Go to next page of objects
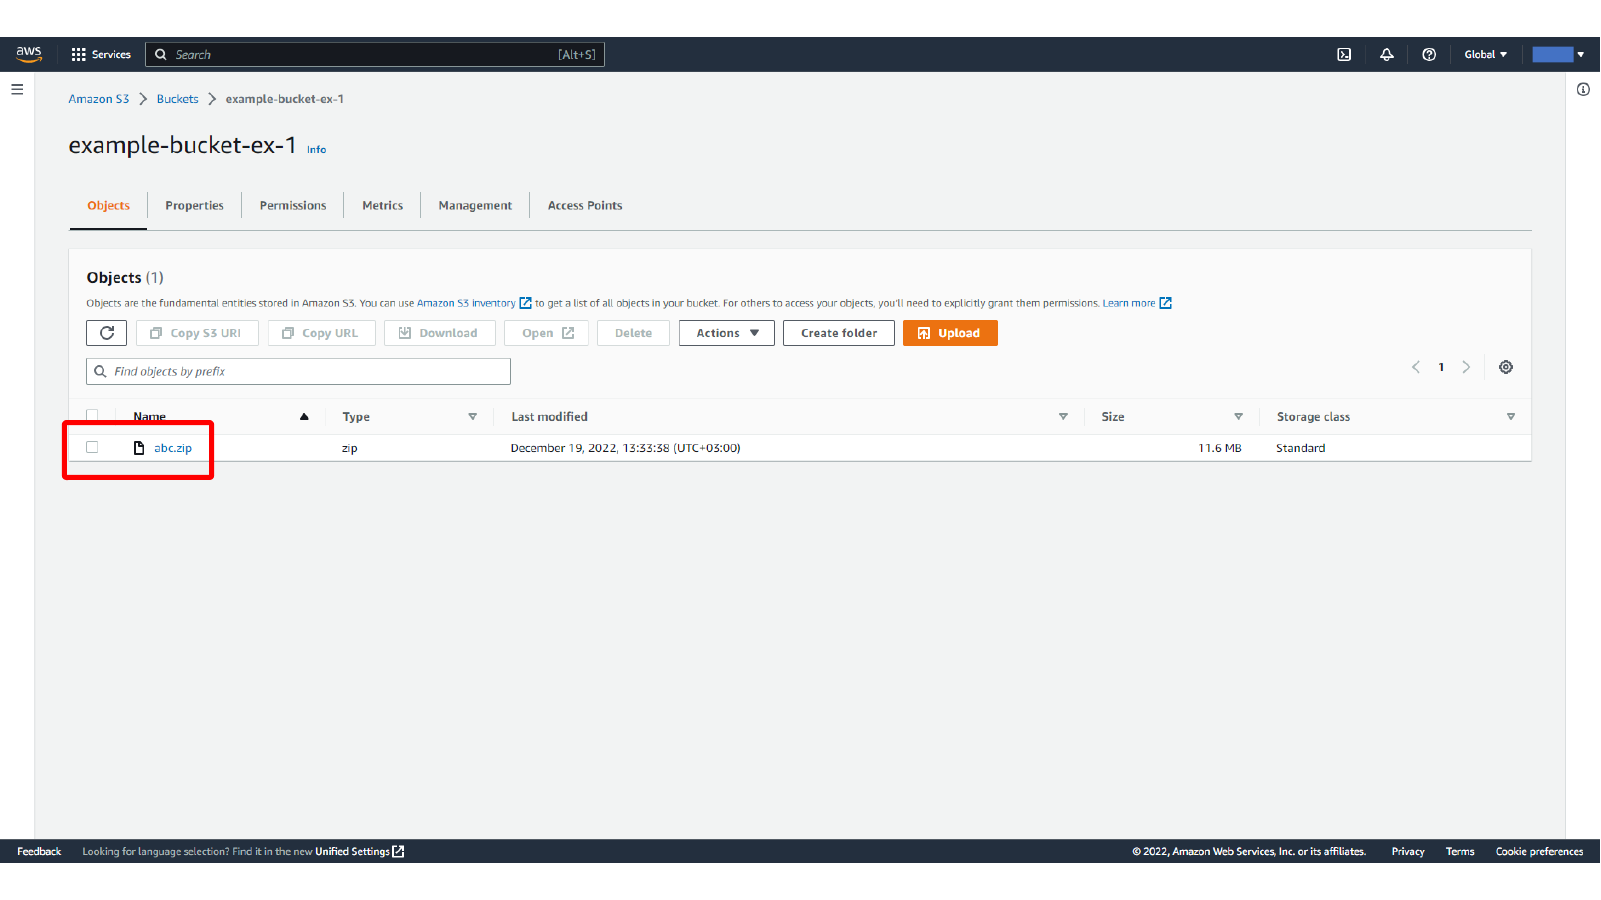 (x=1466, y=367)
